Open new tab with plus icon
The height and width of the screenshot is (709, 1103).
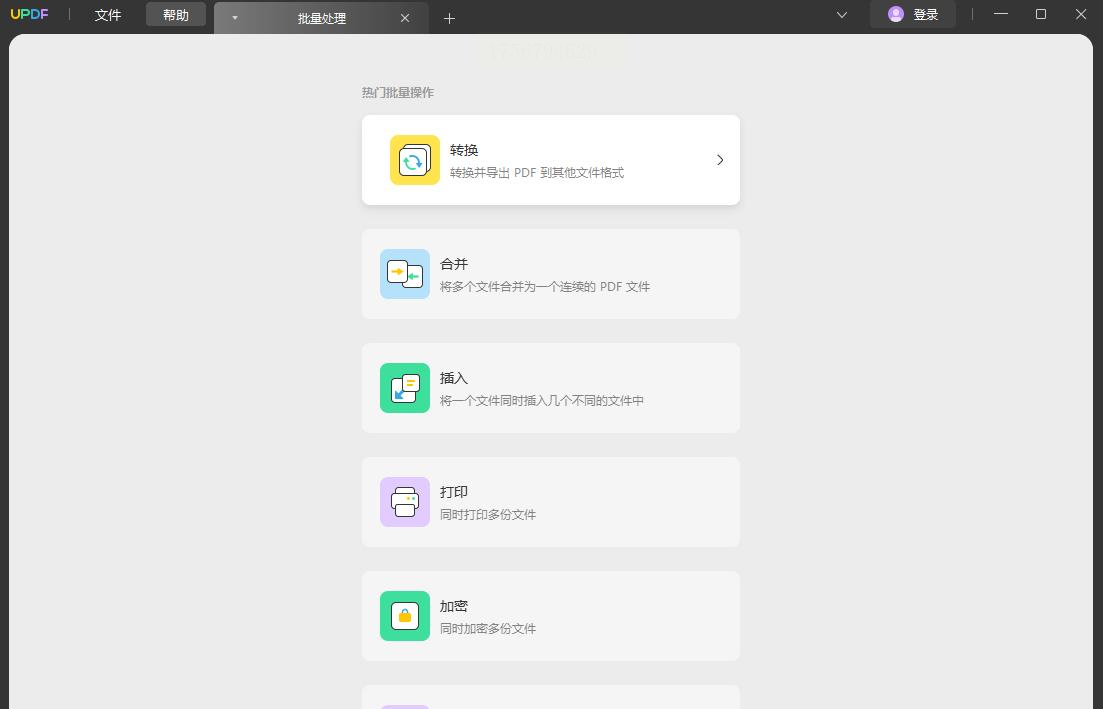pyautogui.click(x=450, y=18)
